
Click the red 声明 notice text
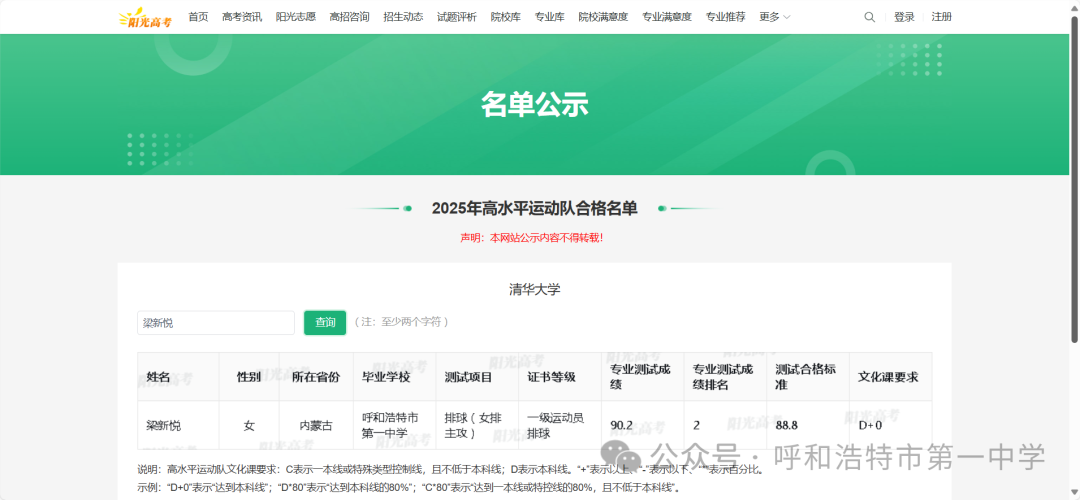[x=532, y=238]
